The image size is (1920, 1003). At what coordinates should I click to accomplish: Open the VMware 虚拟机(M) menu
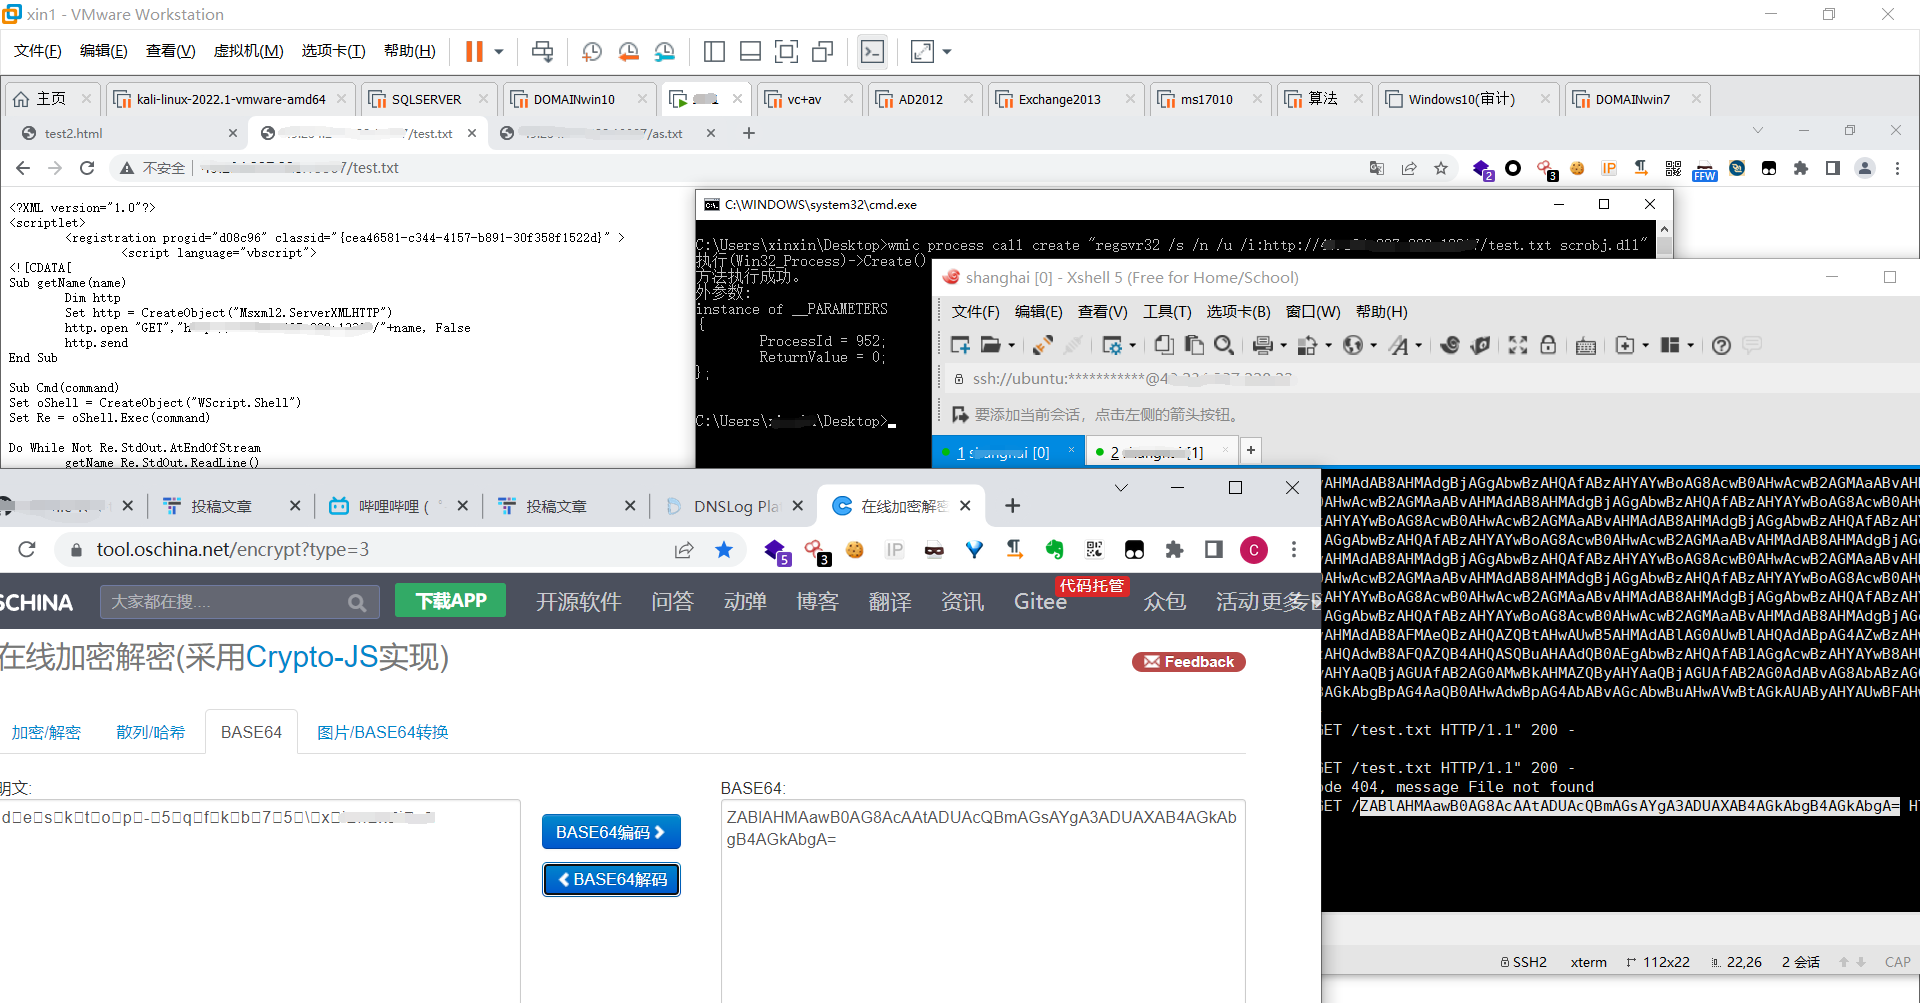point(249,51)
